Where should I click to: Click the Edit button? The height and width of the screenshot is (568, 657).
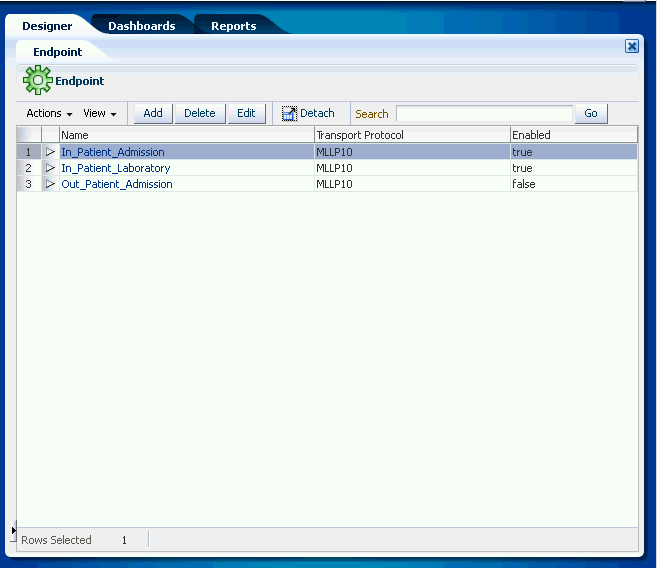pos(246,114)
